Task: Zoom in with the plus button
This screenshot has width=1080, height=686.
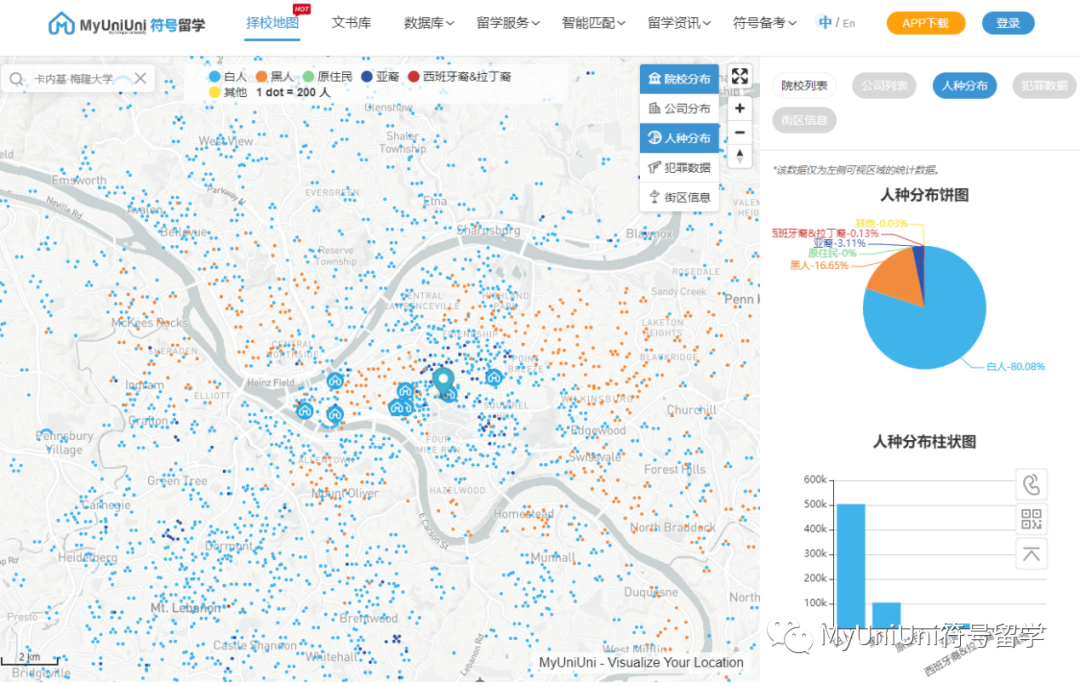Action: [740, 108]
